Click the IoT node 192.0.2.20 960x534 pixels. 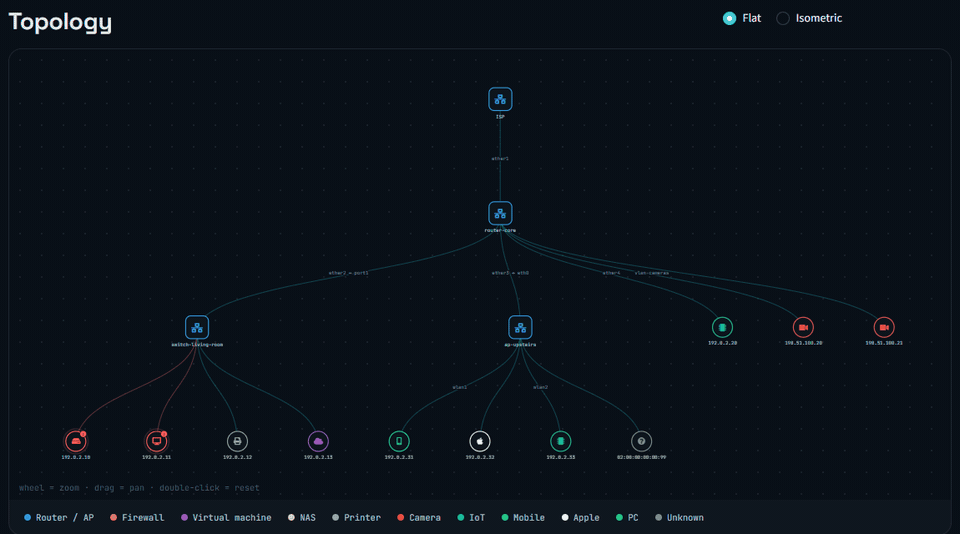pyautogui.click(x=722, y=328)
